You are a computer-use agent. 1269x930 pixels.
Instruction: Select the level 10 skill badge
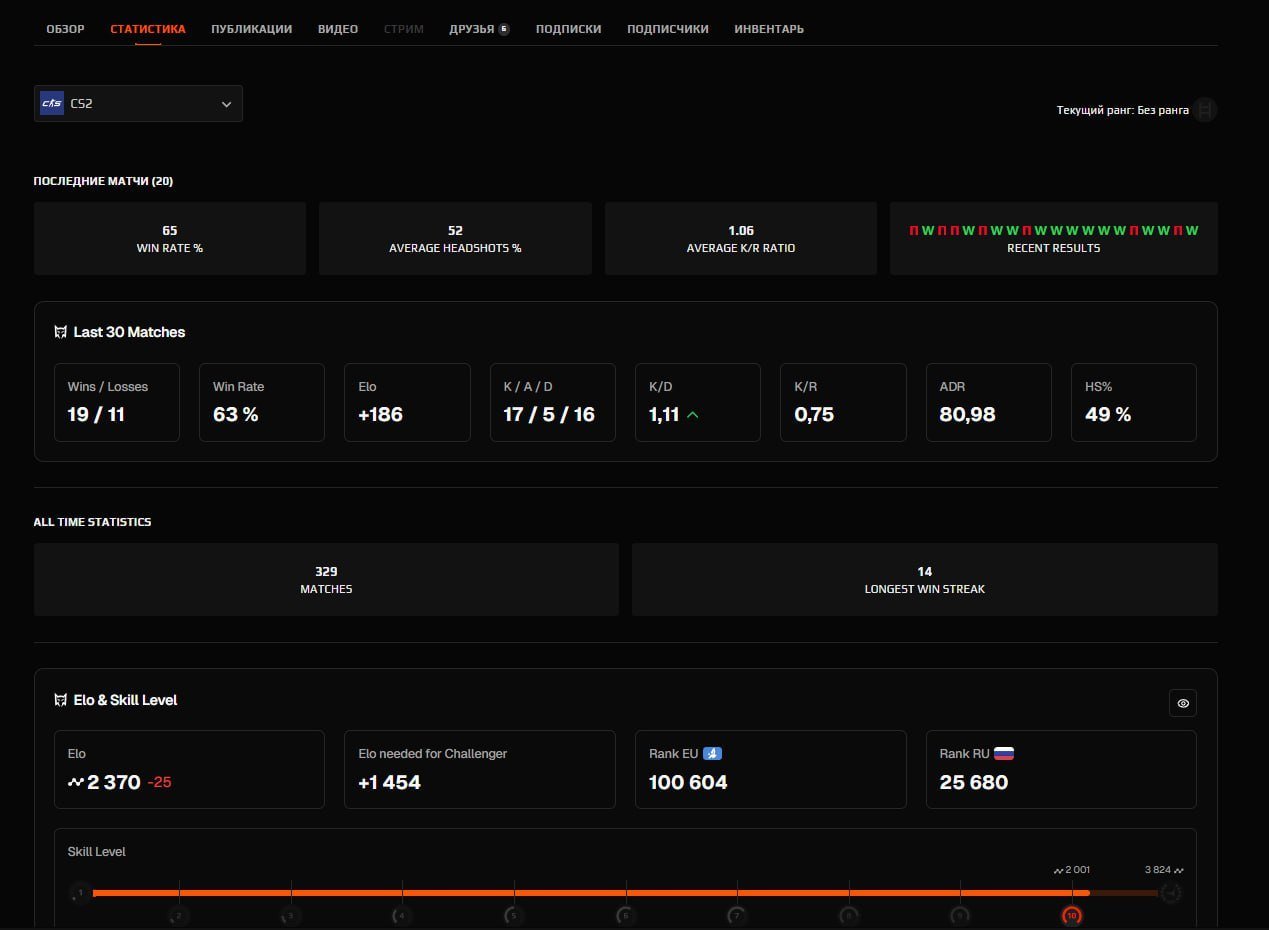[x=1072, y=914]
